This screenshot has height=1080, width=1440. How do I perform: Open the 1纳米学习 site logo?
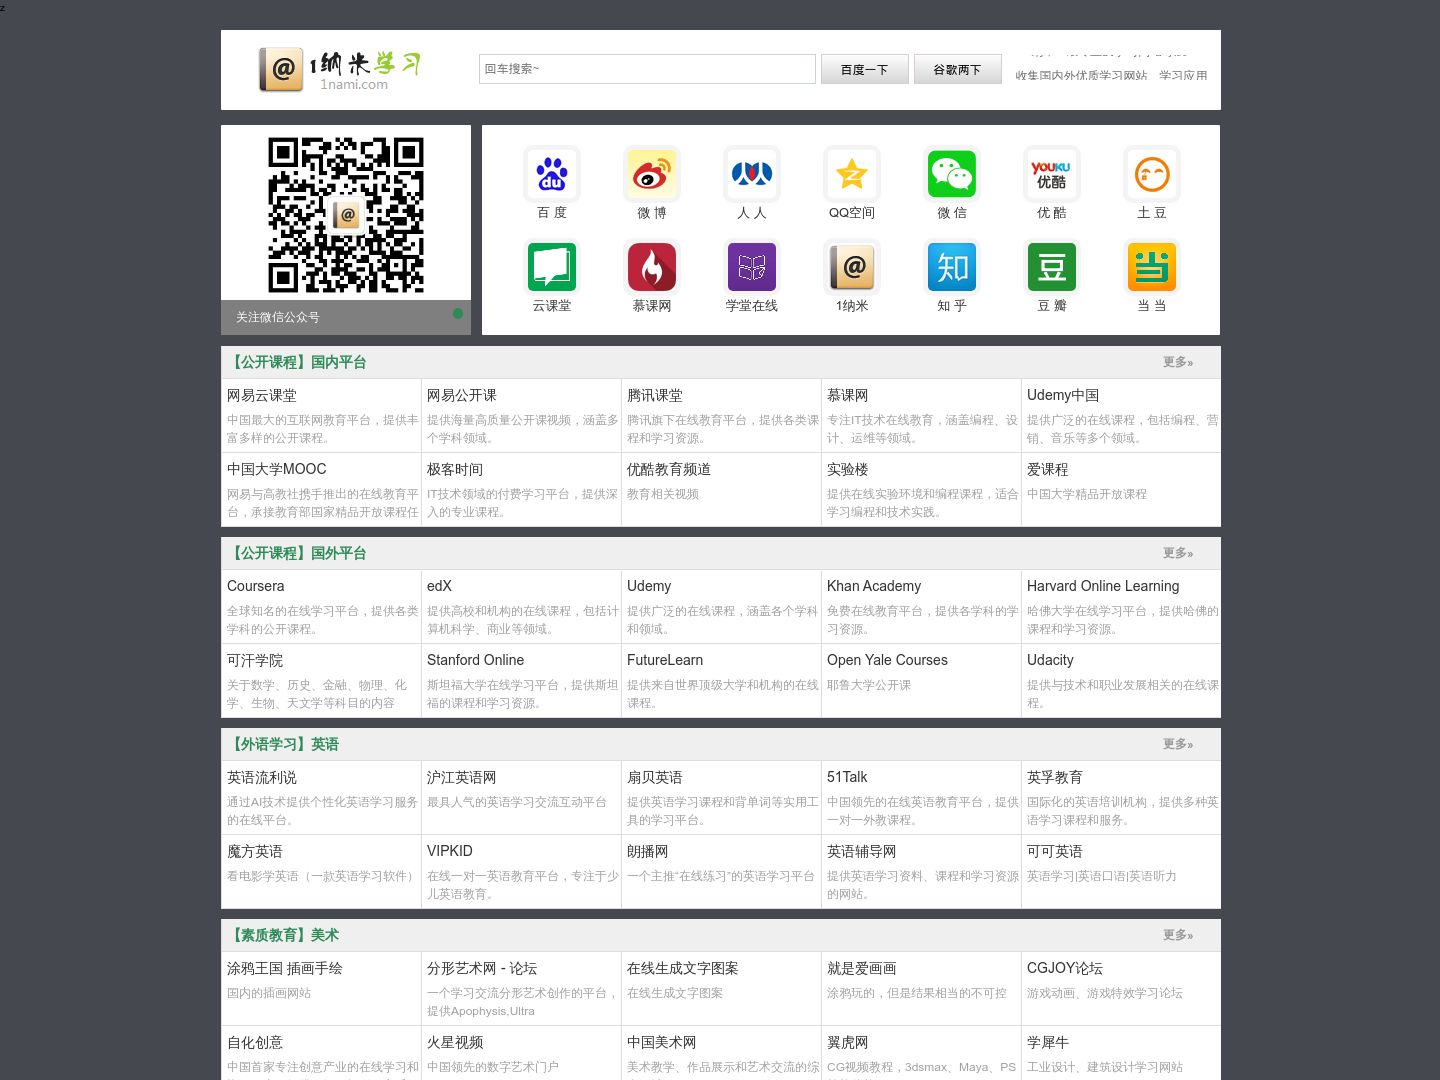pos(340,69)
